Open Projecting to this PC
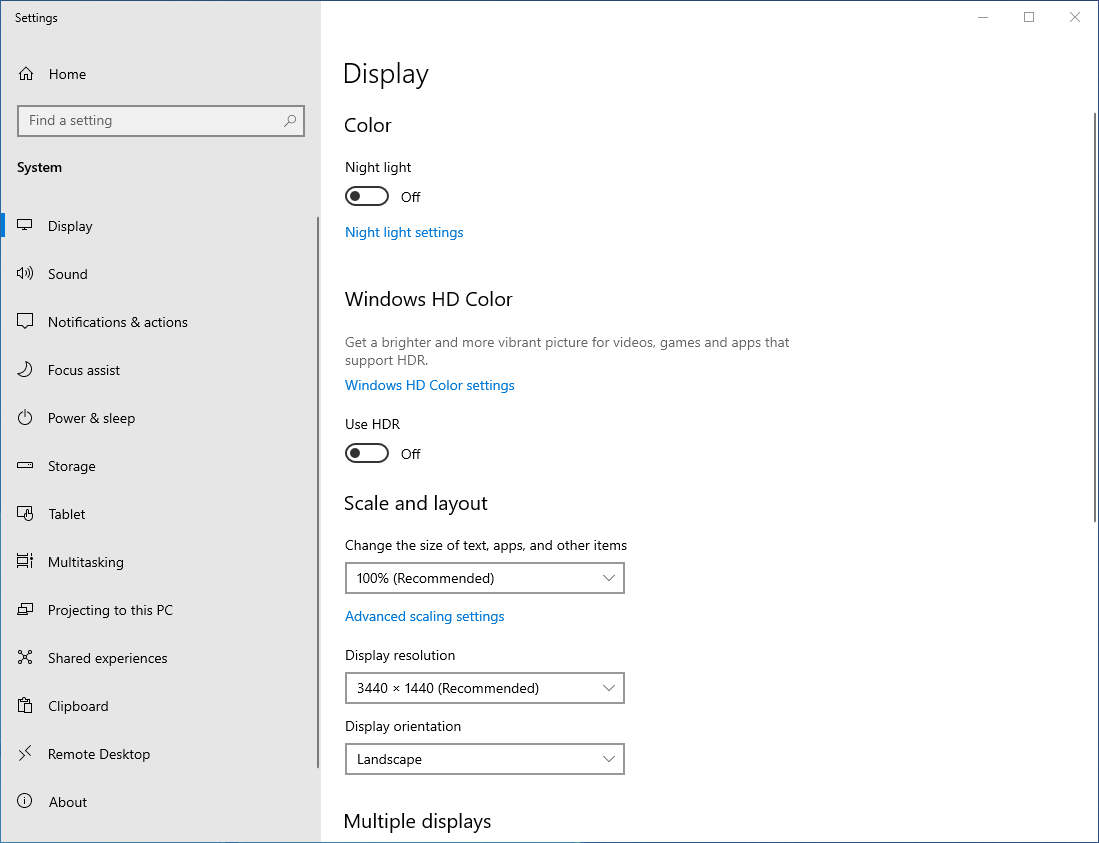1099x843 pixels. pos(159,610)
